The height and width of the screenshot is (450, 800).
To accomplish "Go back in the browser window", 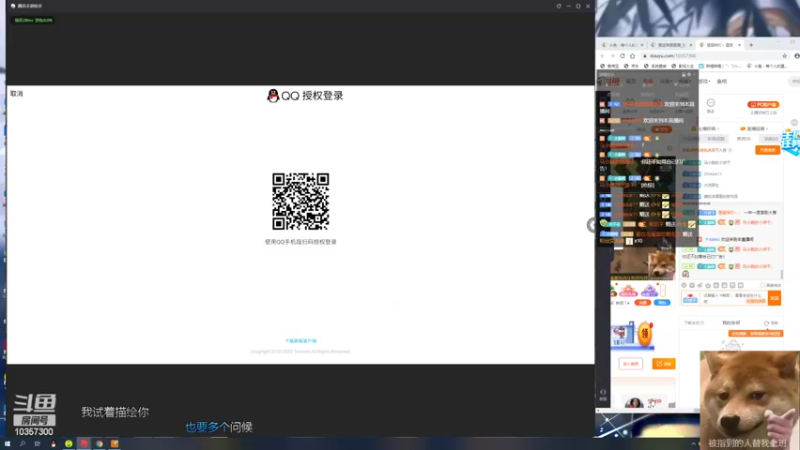I will point(603,56).
